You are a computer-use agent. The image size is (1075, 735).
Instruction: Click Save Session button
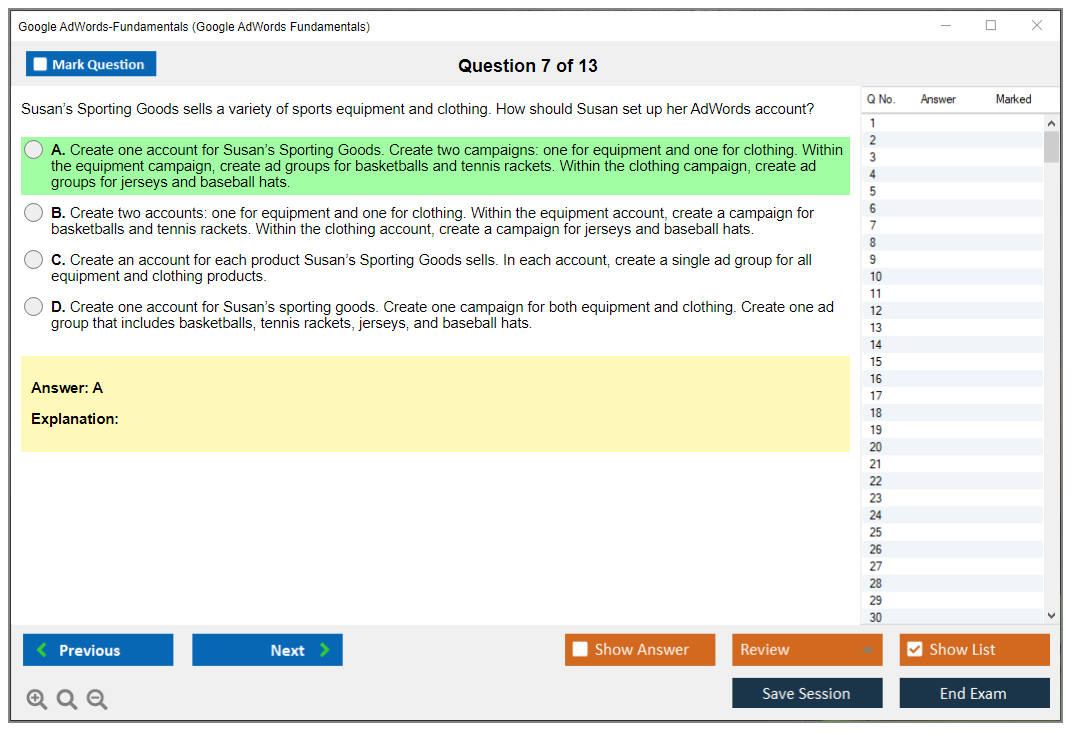point(806,693)
